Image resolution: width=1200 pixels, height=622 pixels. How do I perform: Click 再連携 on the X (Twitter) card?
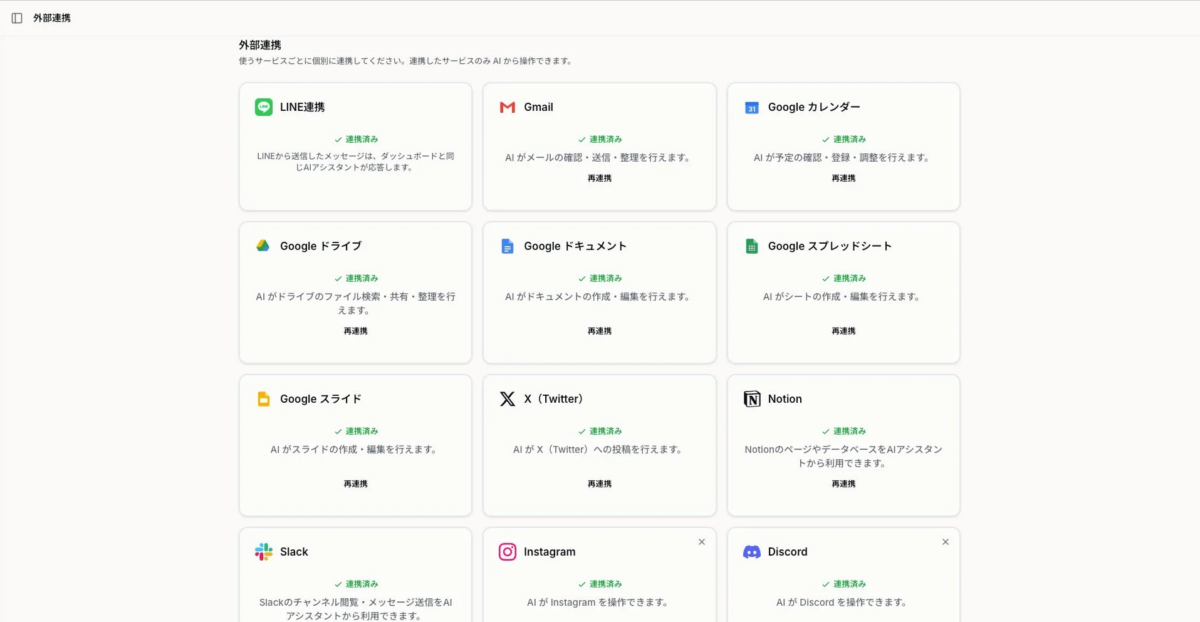pos(600,484)
